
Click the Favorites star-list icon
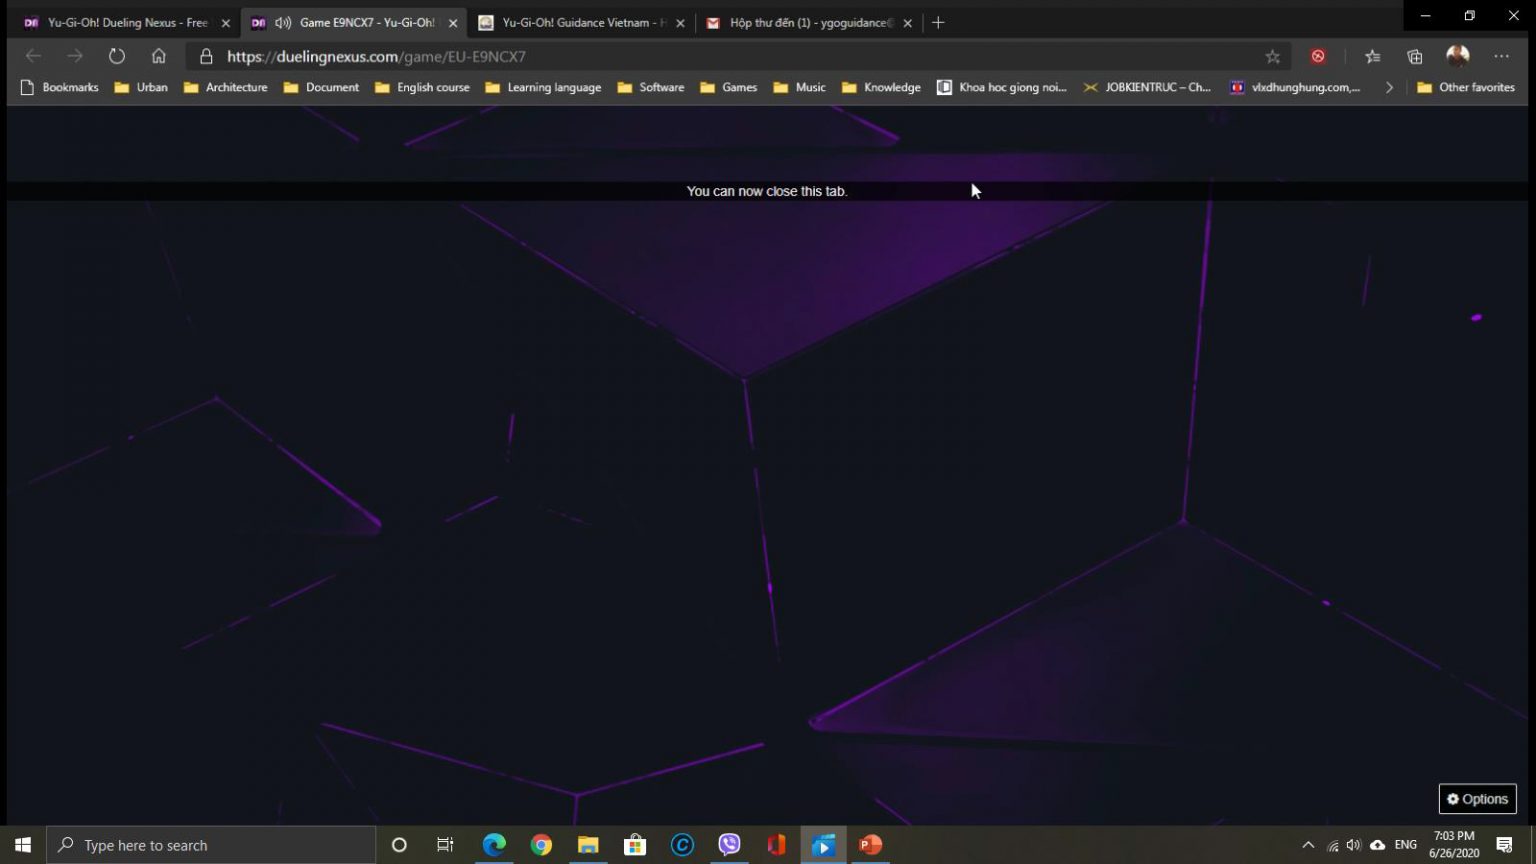1372,56
